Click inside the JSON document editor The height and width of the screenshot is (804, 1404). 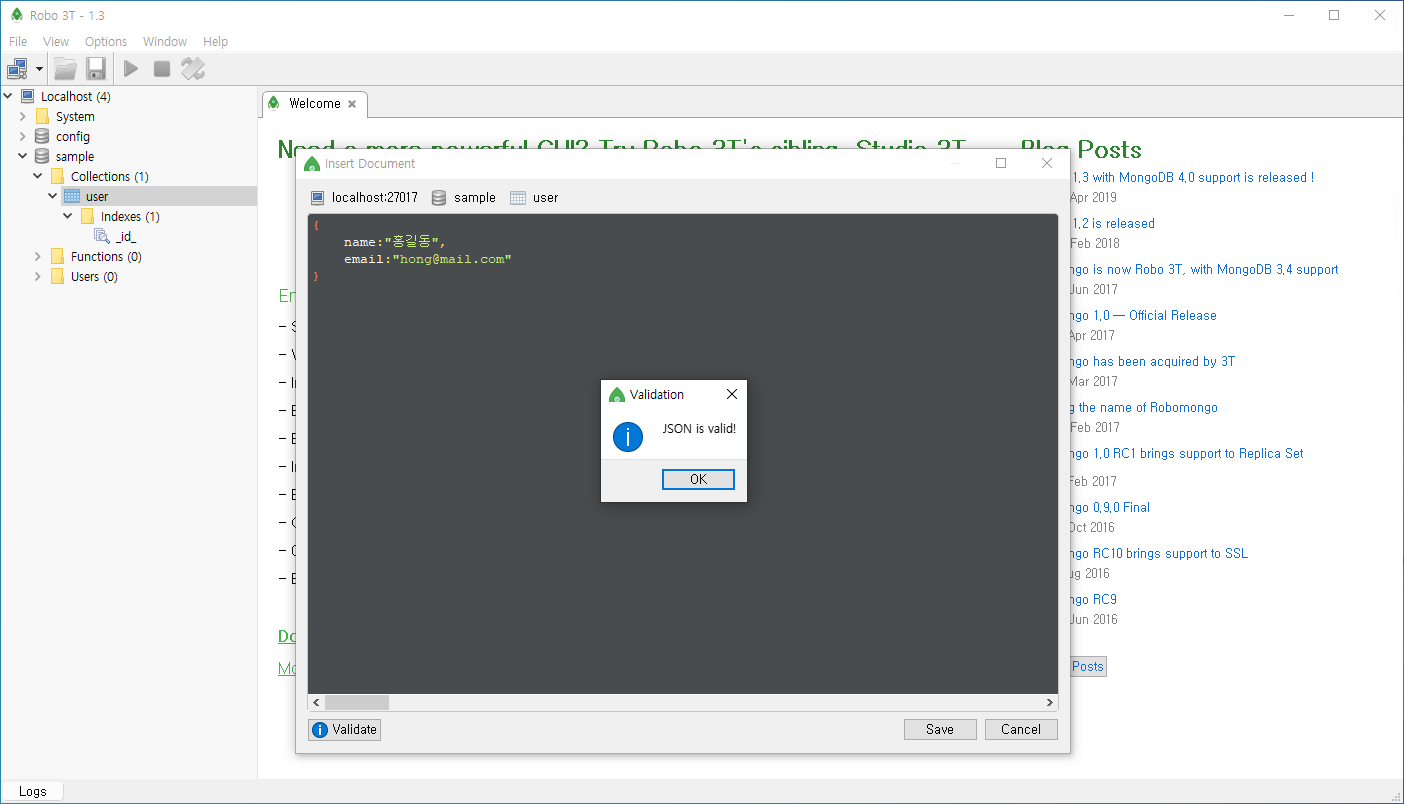click(683, 453)
